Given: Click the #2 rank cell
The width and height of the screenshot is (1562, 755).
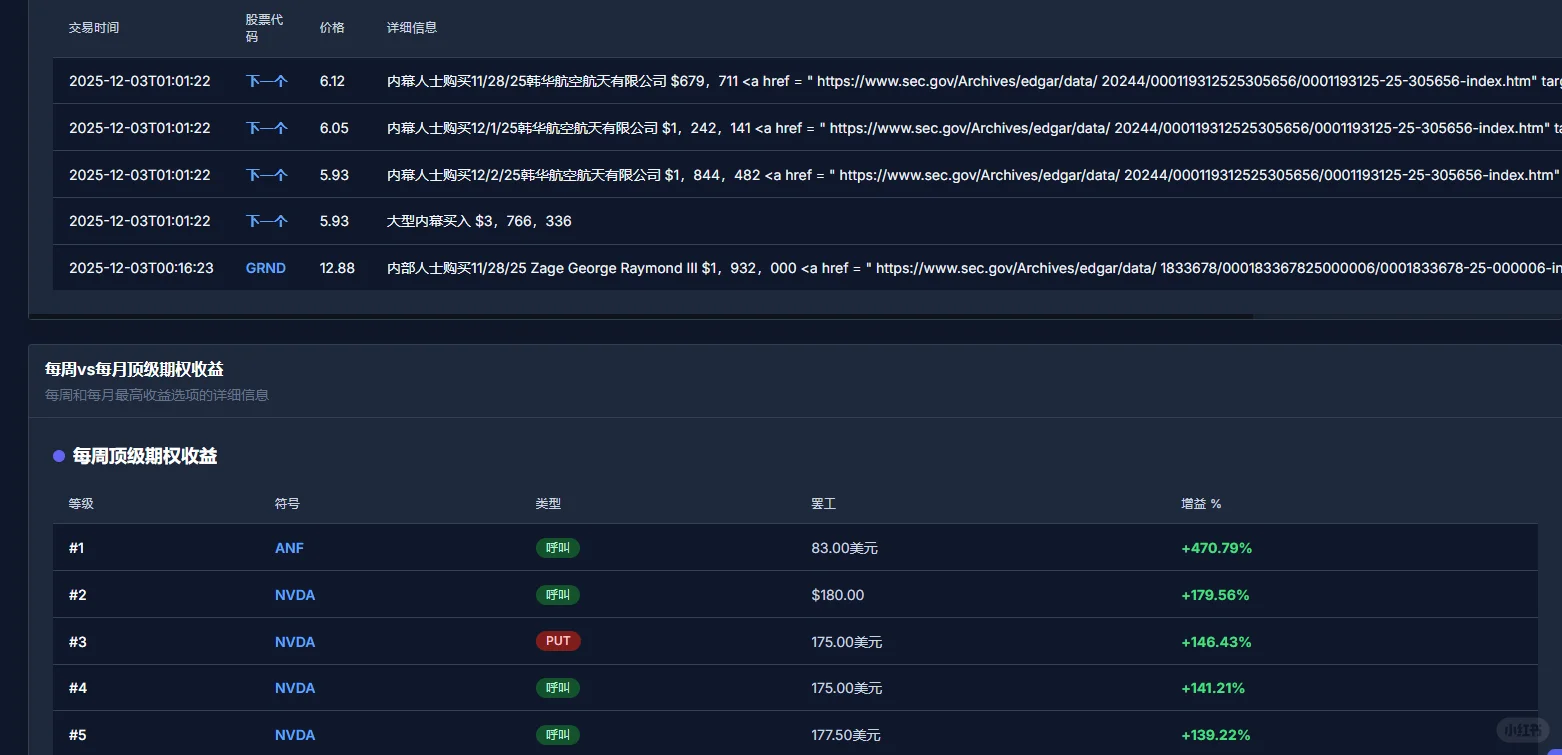Looking at the screenshot, I should (78, 595).
